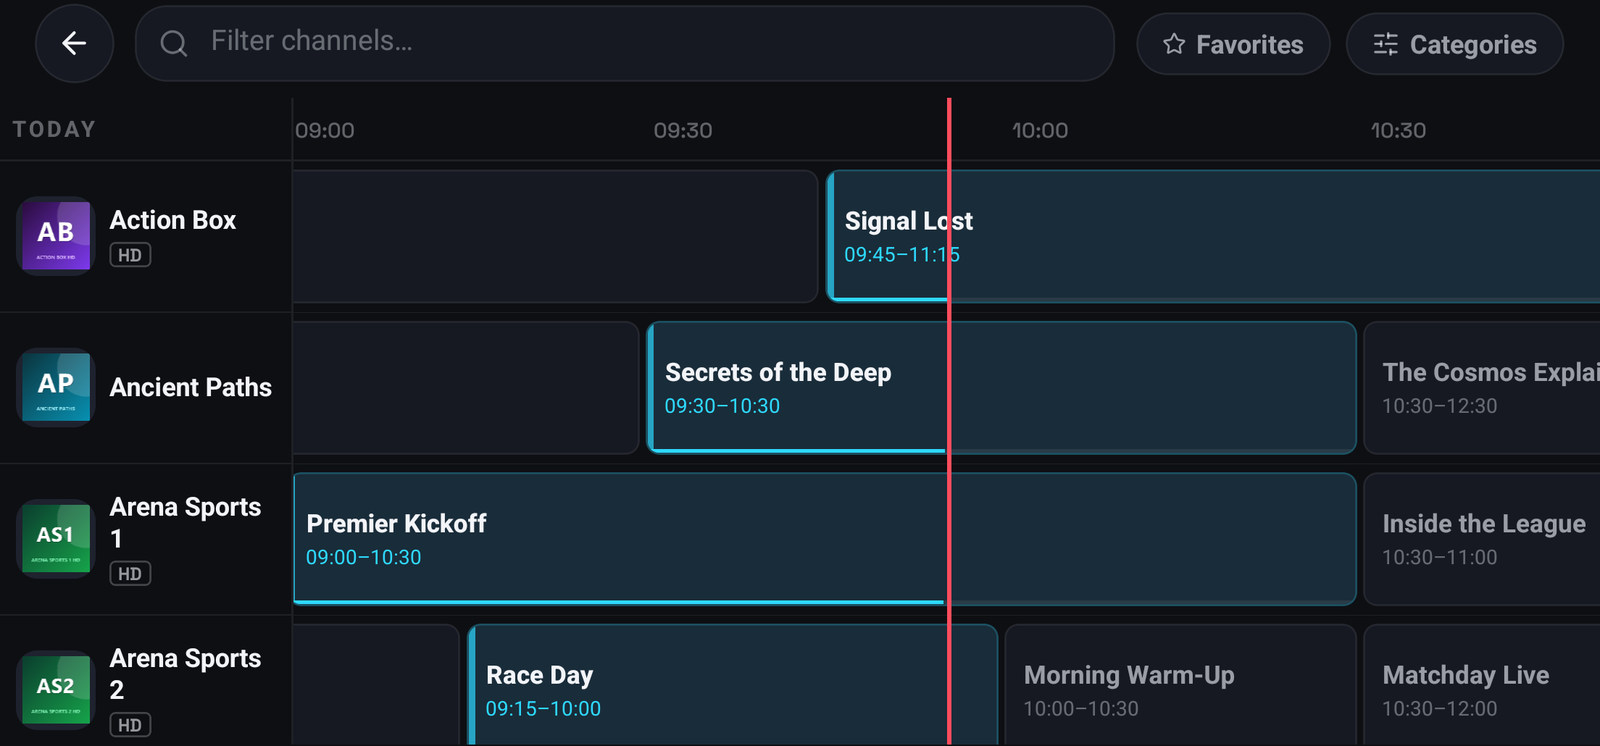Viewport: 1600px width, 746px height.
Task: Open the Signal Lost program
Action: point(1213,236)
